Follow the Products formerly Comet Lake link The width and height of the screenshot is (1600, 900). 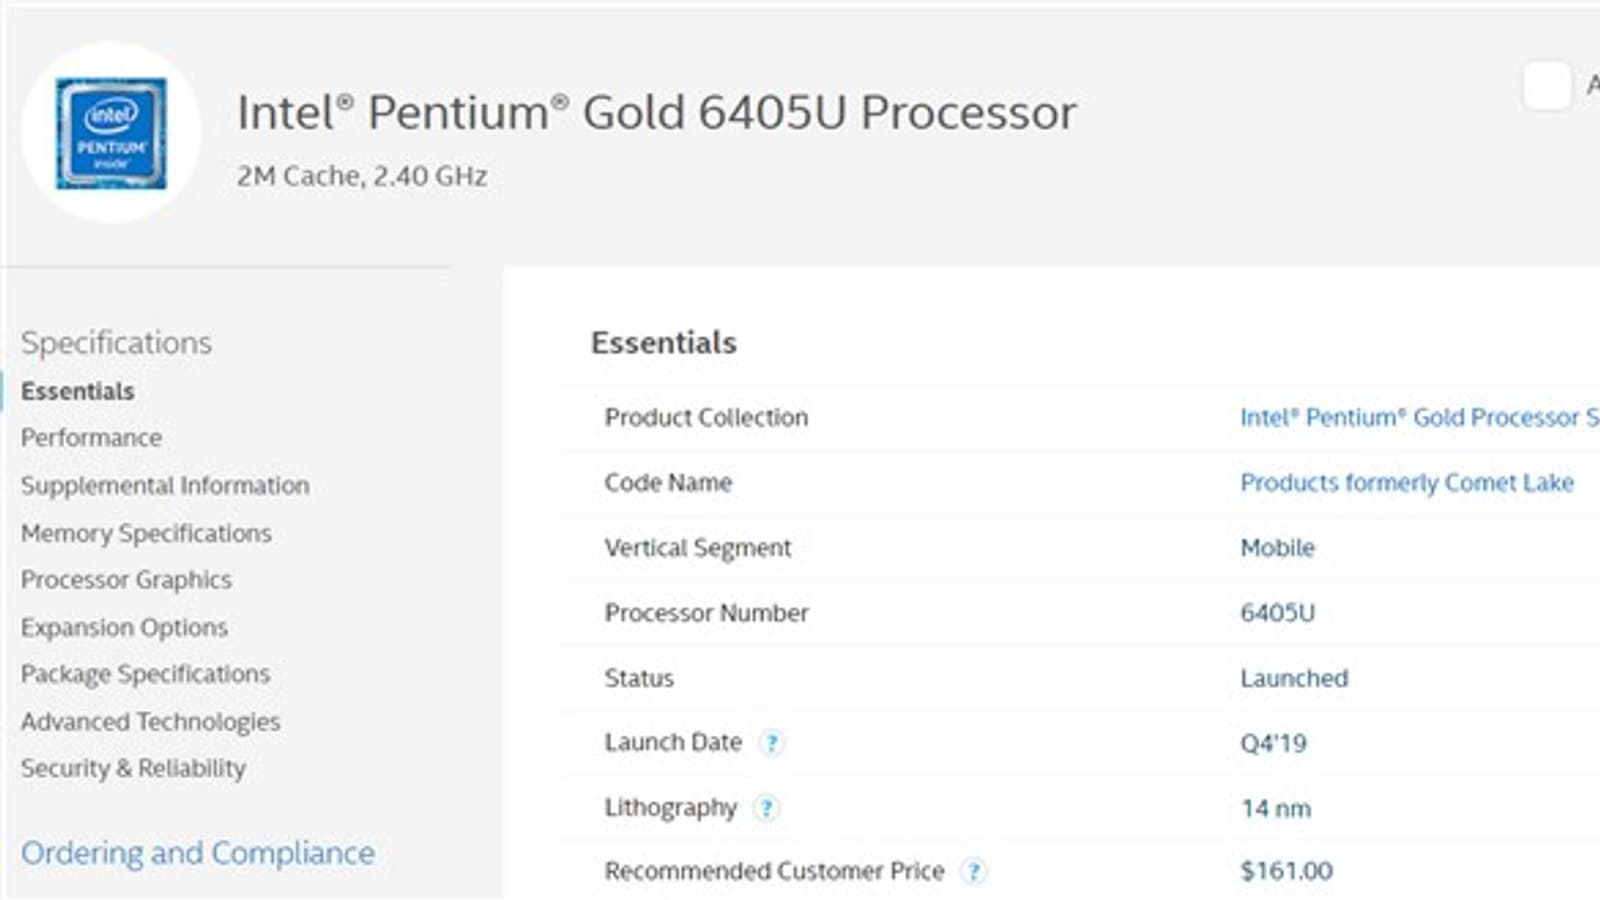(x=1407, y=483)
